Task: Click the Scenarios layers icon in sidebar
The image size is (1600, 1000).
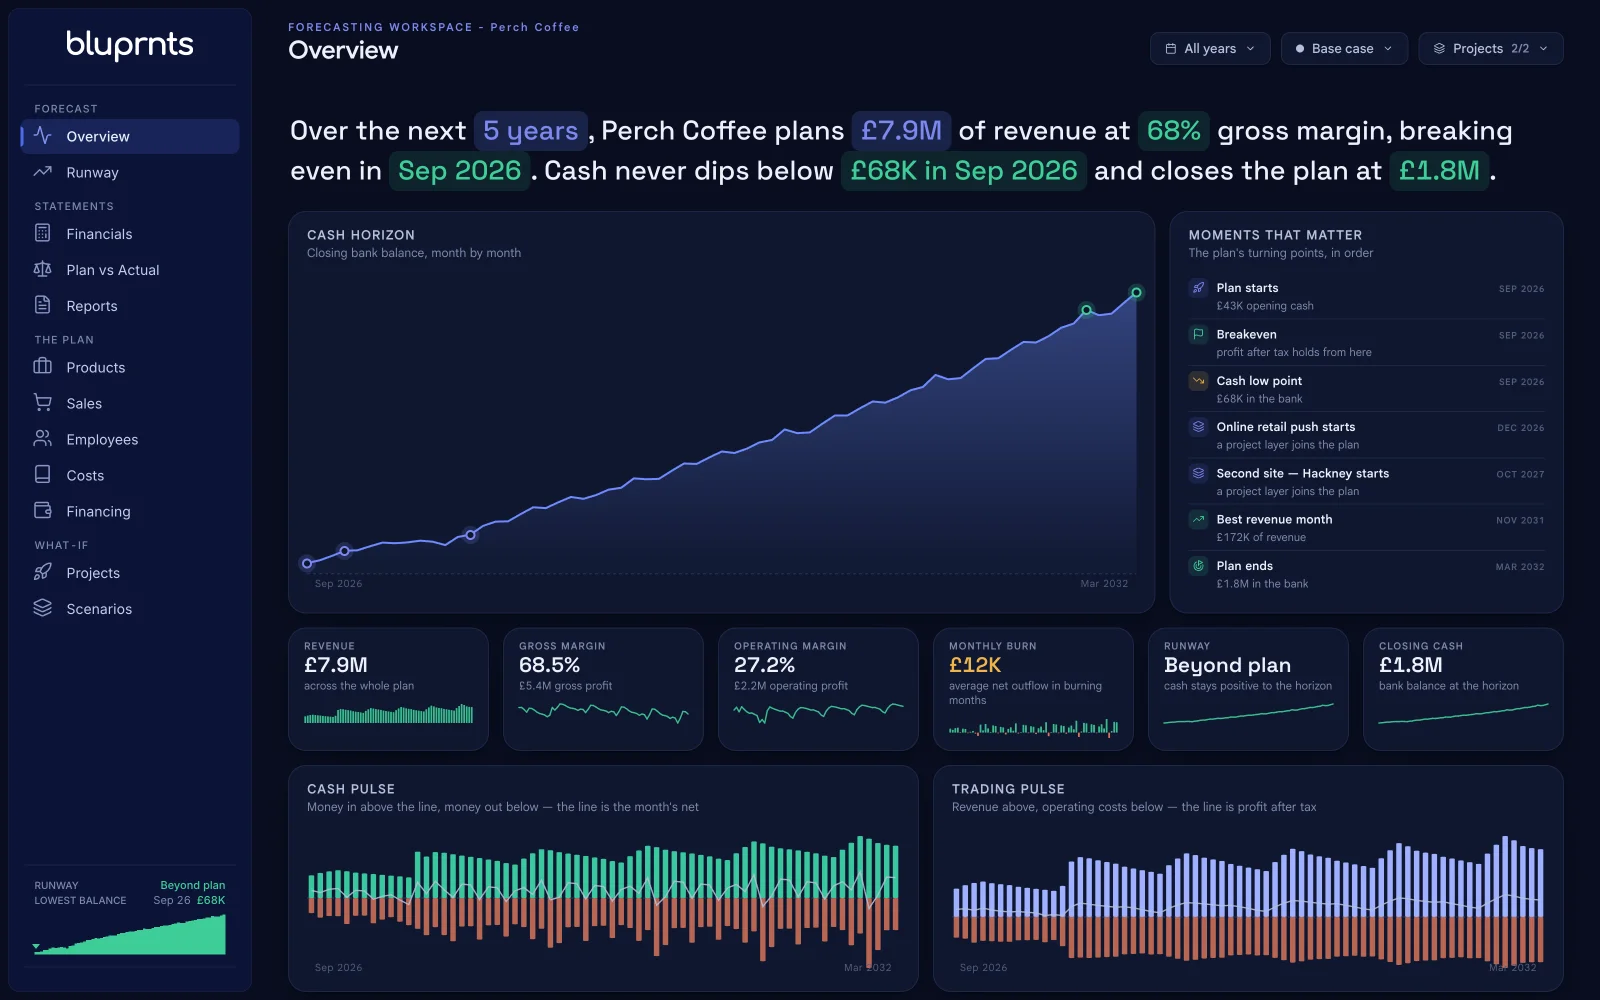Action: click(42, 608)
